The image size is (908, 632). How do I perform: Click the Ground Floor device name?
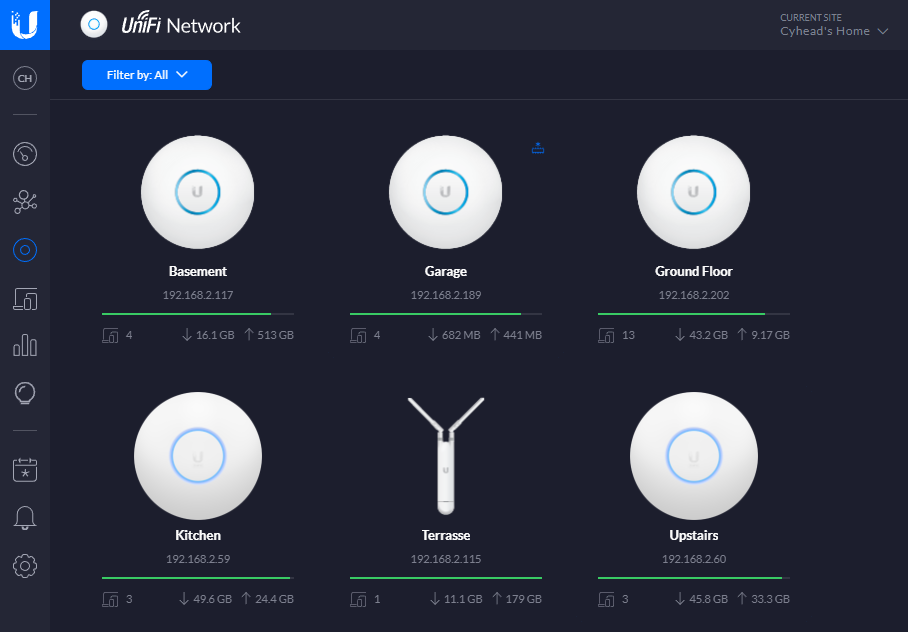[694, 271]
